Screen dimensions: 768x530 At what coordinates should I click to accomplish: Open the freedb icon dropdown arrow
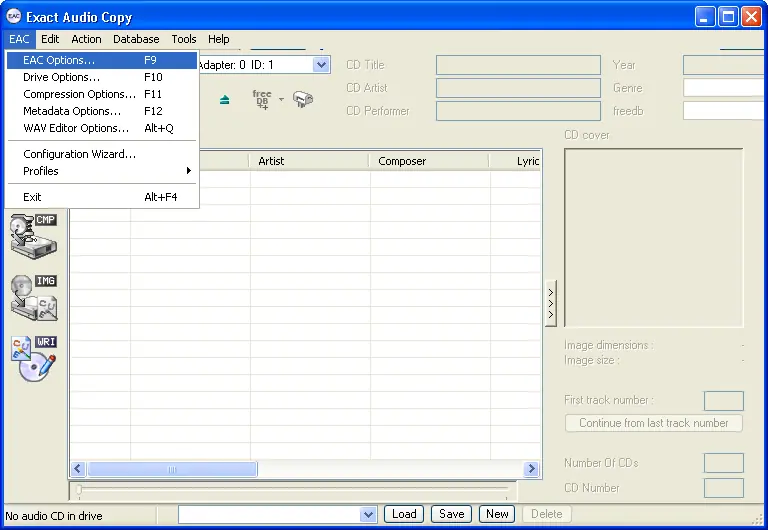pos(281,99)
